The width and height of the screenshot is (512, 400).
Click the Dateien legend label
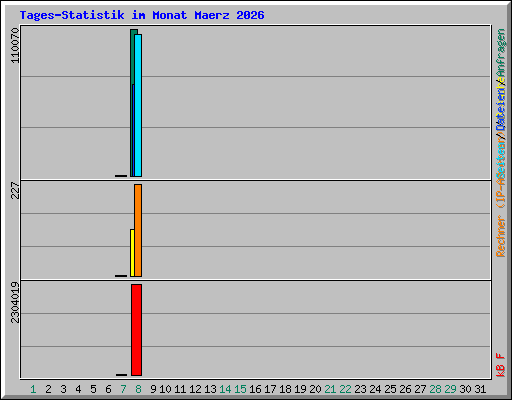point(501,107)
